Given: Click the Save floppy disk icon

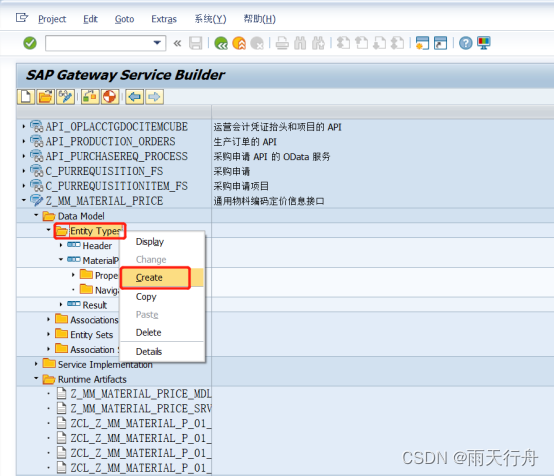Looking at the screenshot, I should [195, 43].
